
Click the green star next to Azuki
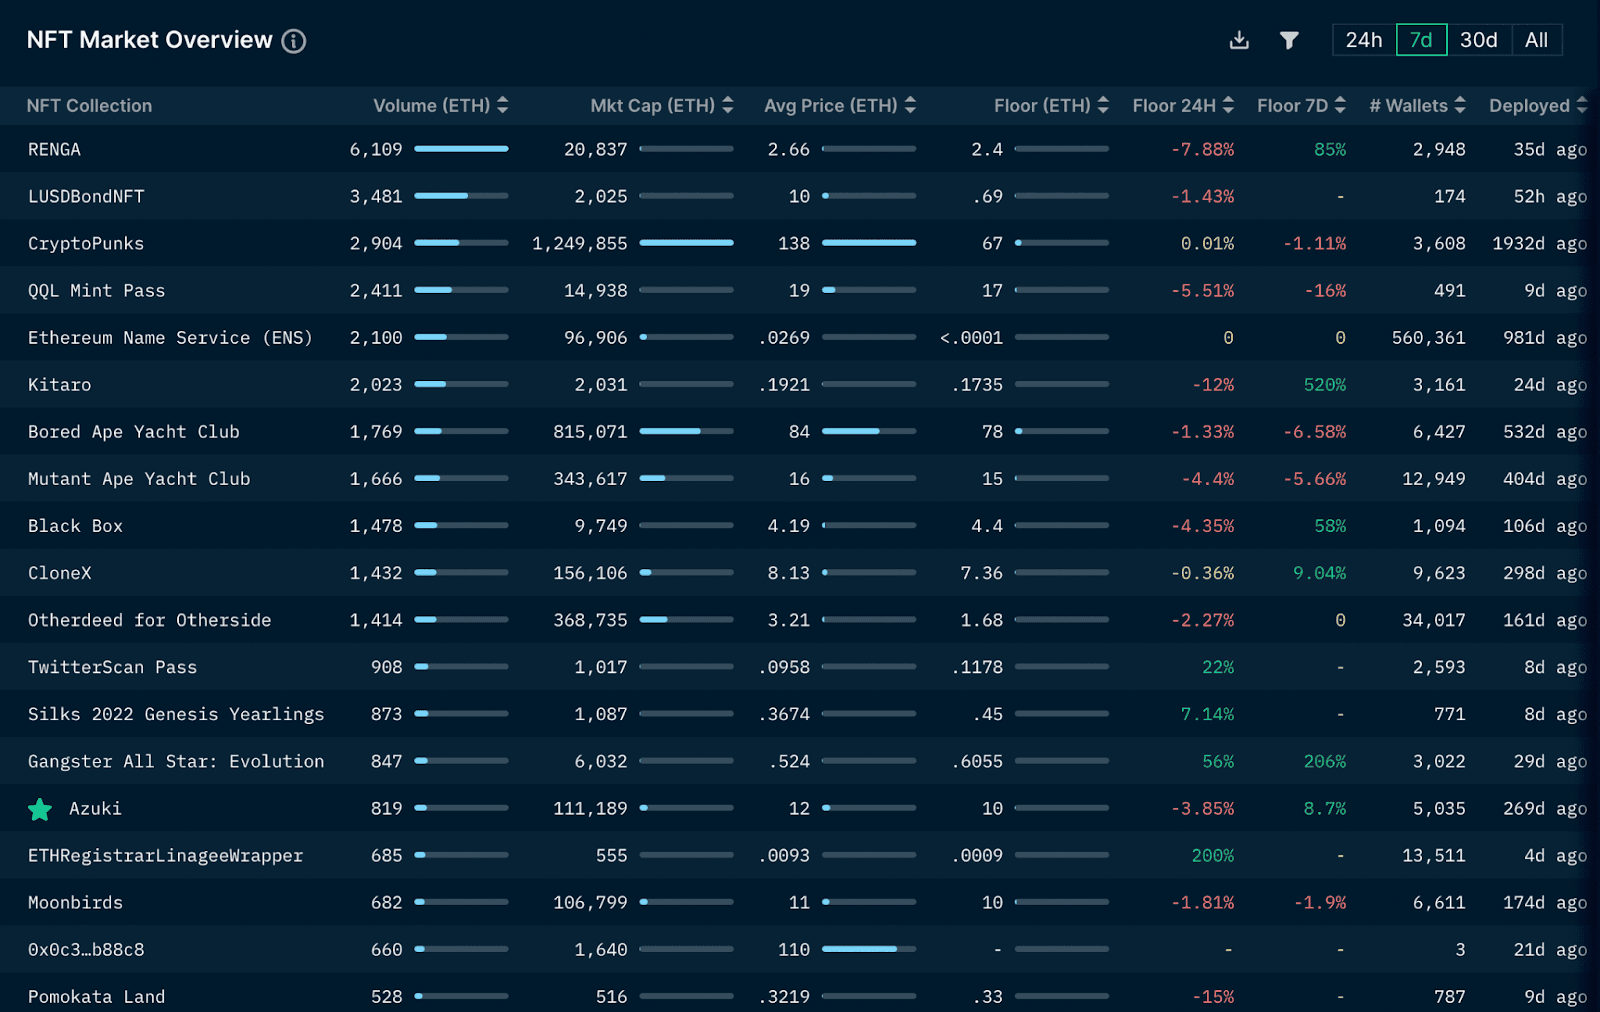40,809
